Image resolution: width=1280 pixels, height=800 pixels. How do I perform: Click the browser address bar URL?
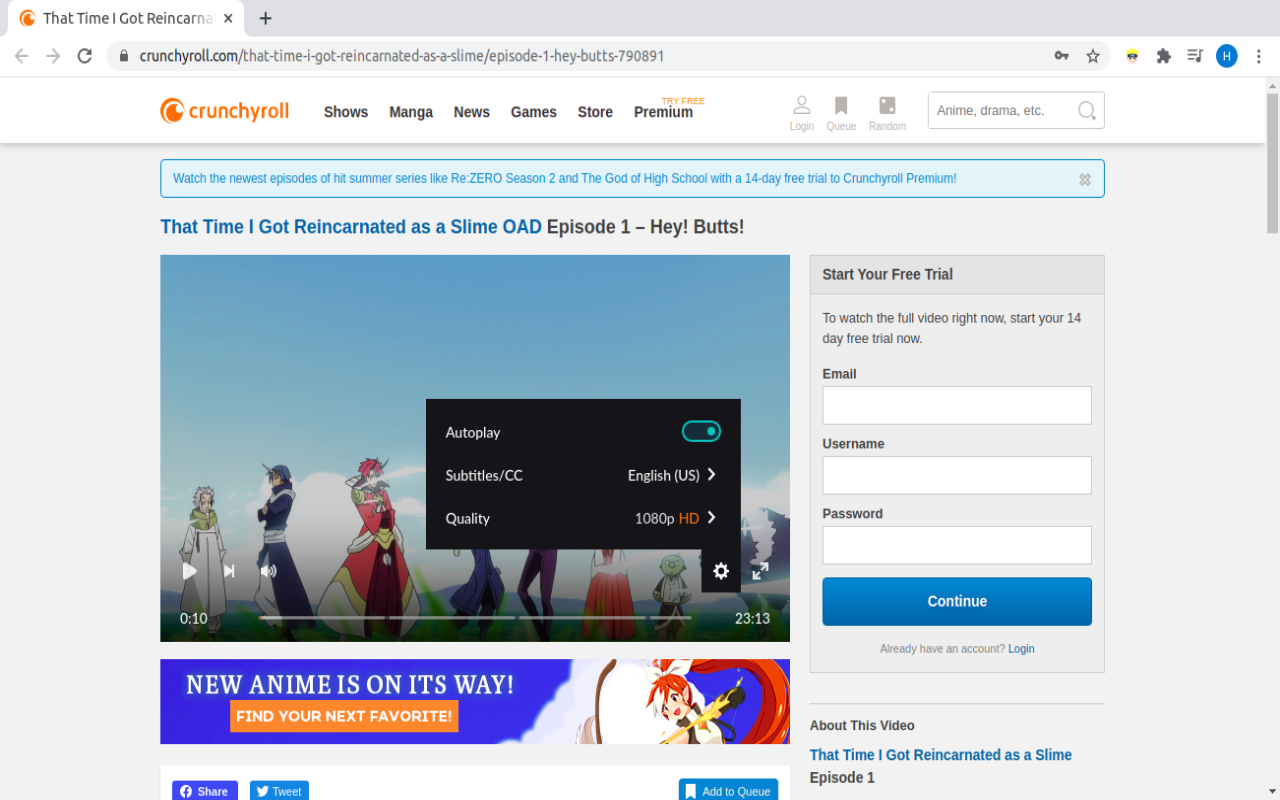coord(402,56)
